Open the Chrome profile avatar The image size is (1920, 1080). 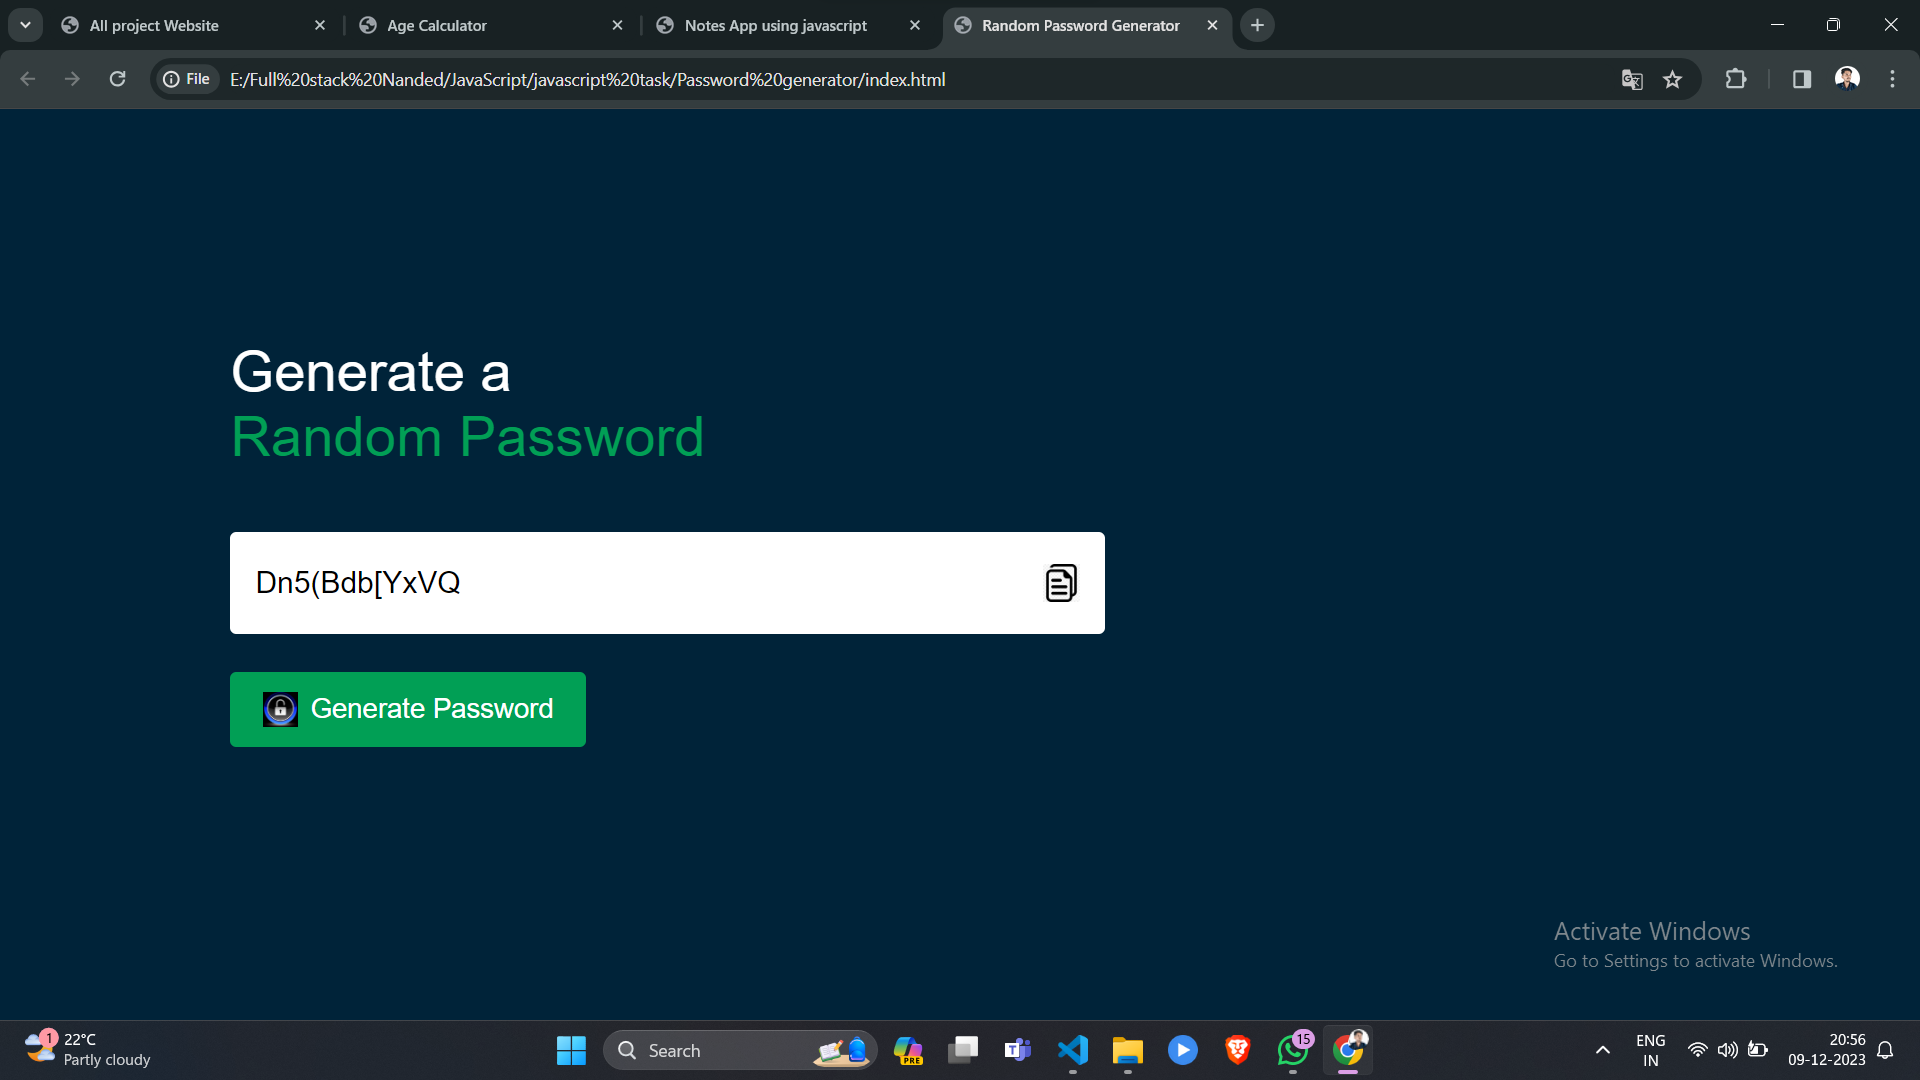coord(1847,79)
